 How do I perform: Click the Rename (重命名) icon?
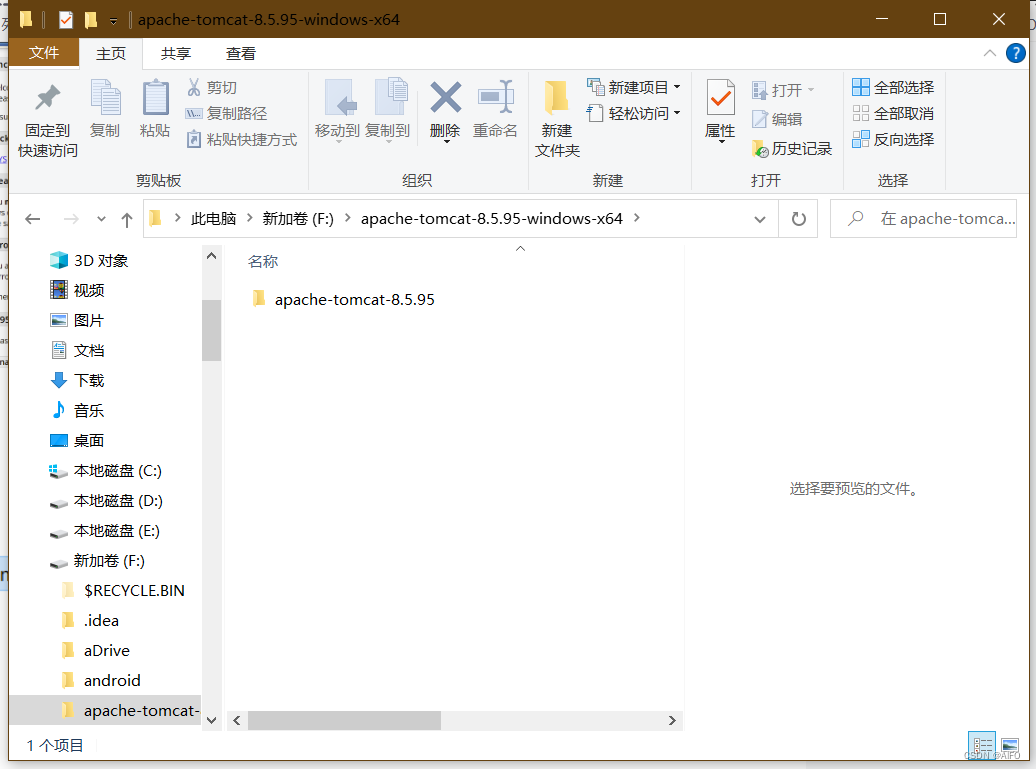pyautogui.click(x=496, y=110)
